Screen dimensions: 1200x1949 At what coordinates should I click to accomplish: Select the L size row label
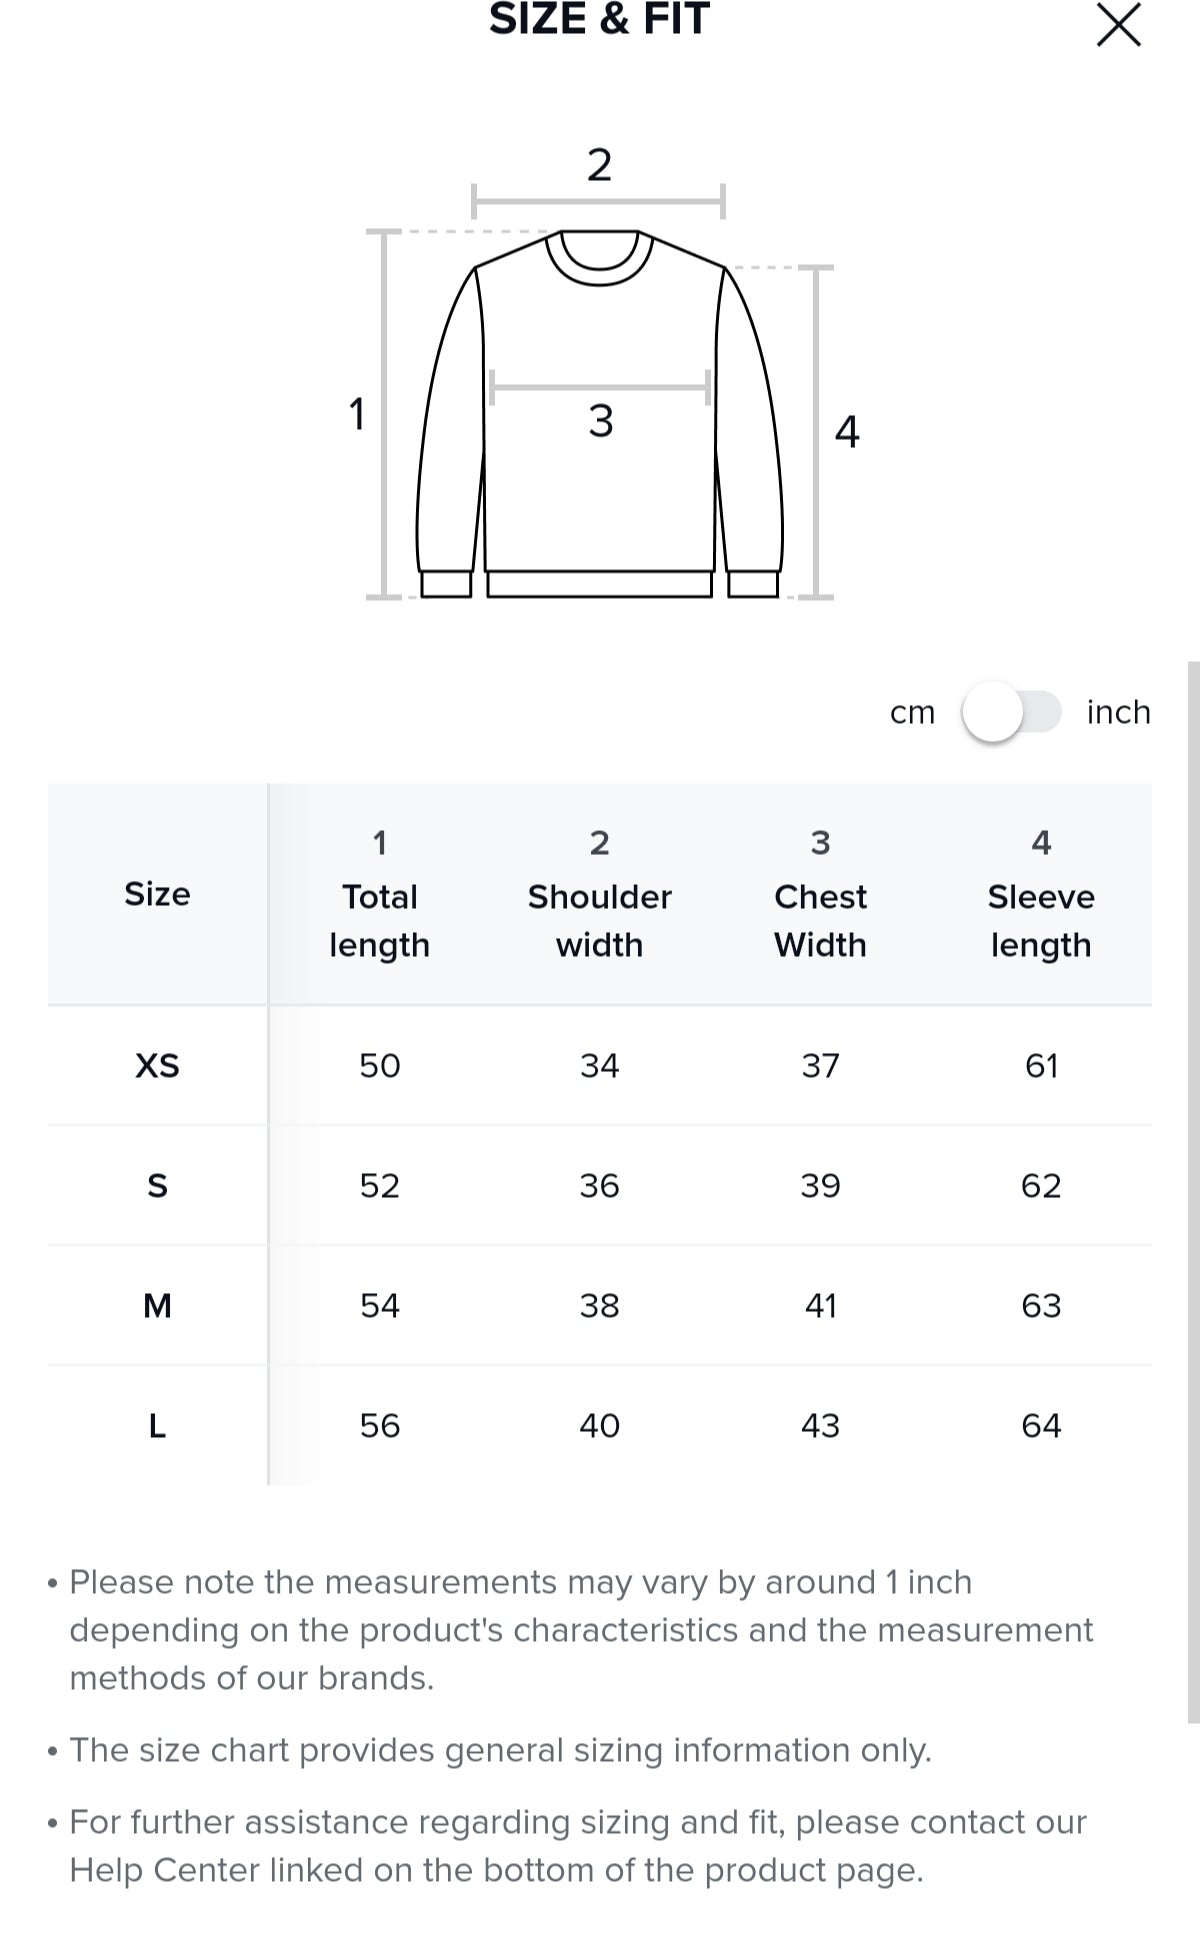[x=157, y=1426]
